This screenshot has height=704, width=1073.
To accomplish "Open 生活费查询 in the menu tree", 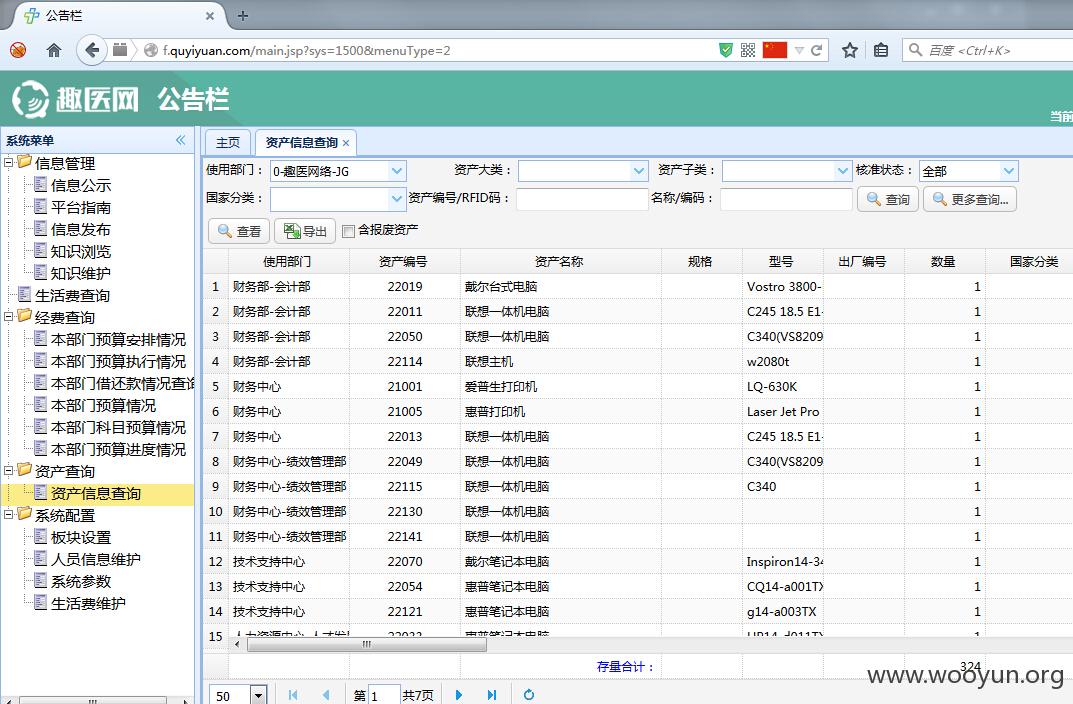I will coord(73,296).
